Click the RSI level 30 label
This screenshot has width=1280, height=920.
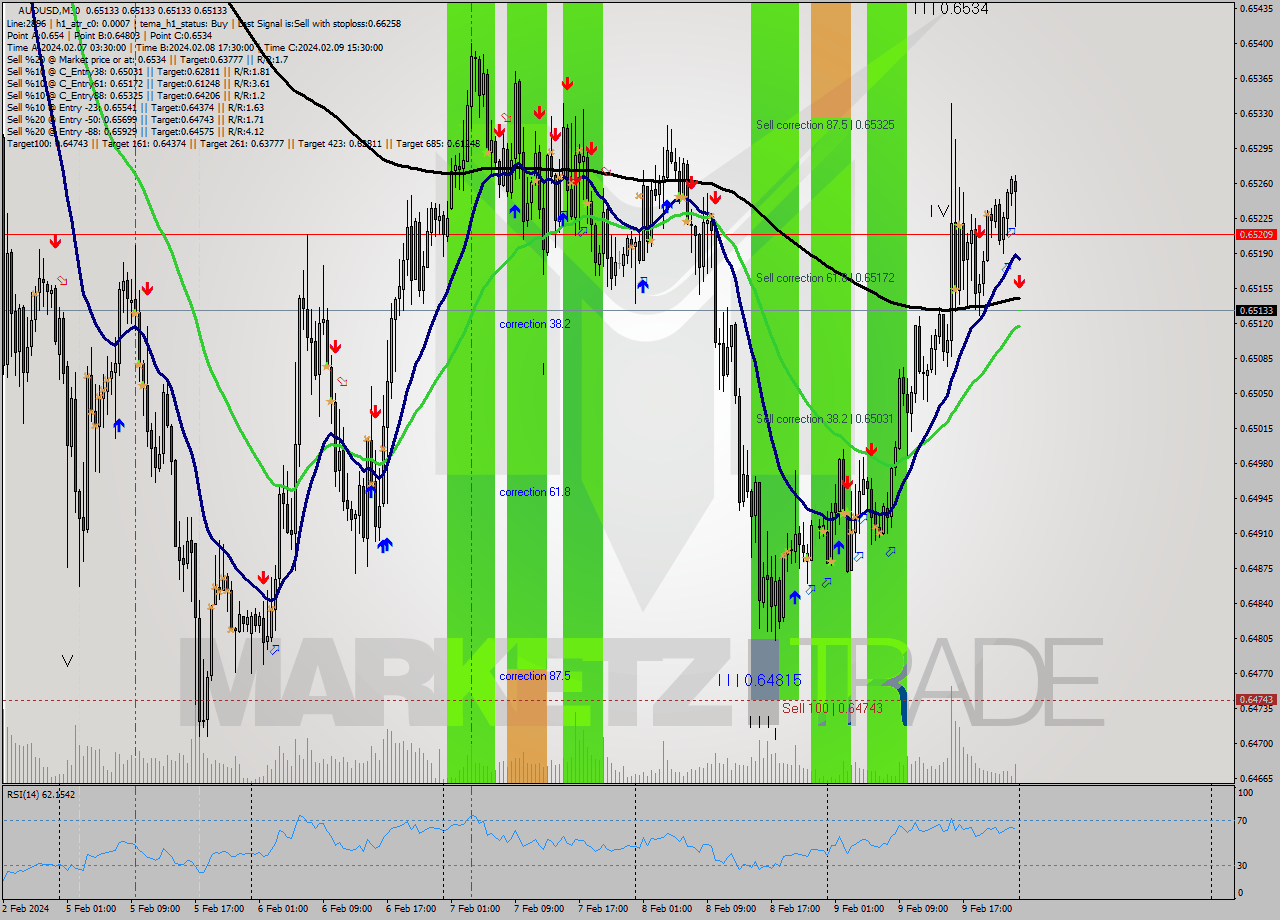click(x=1244, y=865)
